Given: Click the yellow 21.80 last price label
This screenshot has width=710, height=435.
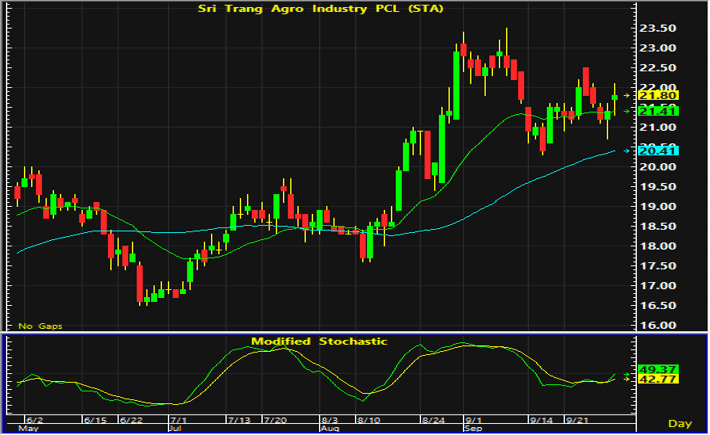Looking at the screenshot, I should click(x=658, y=96).
